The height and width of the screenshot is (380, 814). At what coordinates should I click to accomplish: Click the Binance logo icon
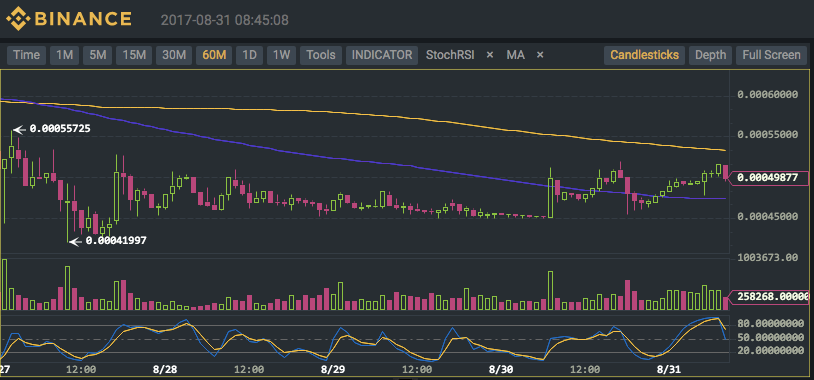(18, 19)
